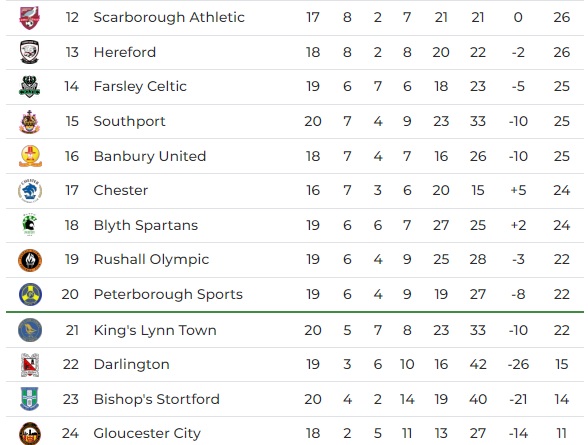Click the Darlington club badge
Viewport: 588px width, 445px height.
coord(30,364)
